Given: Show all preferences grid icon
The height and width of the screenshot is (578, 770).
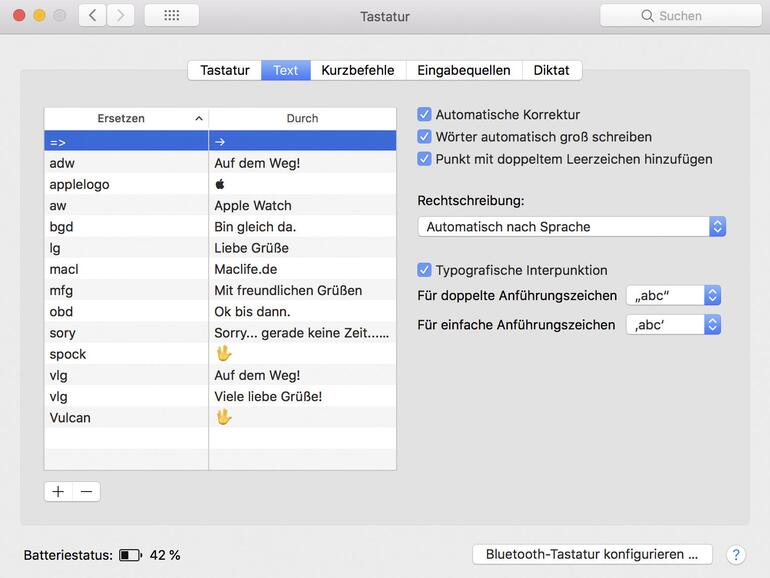Looking at the screenshot, I should [171, 15].
